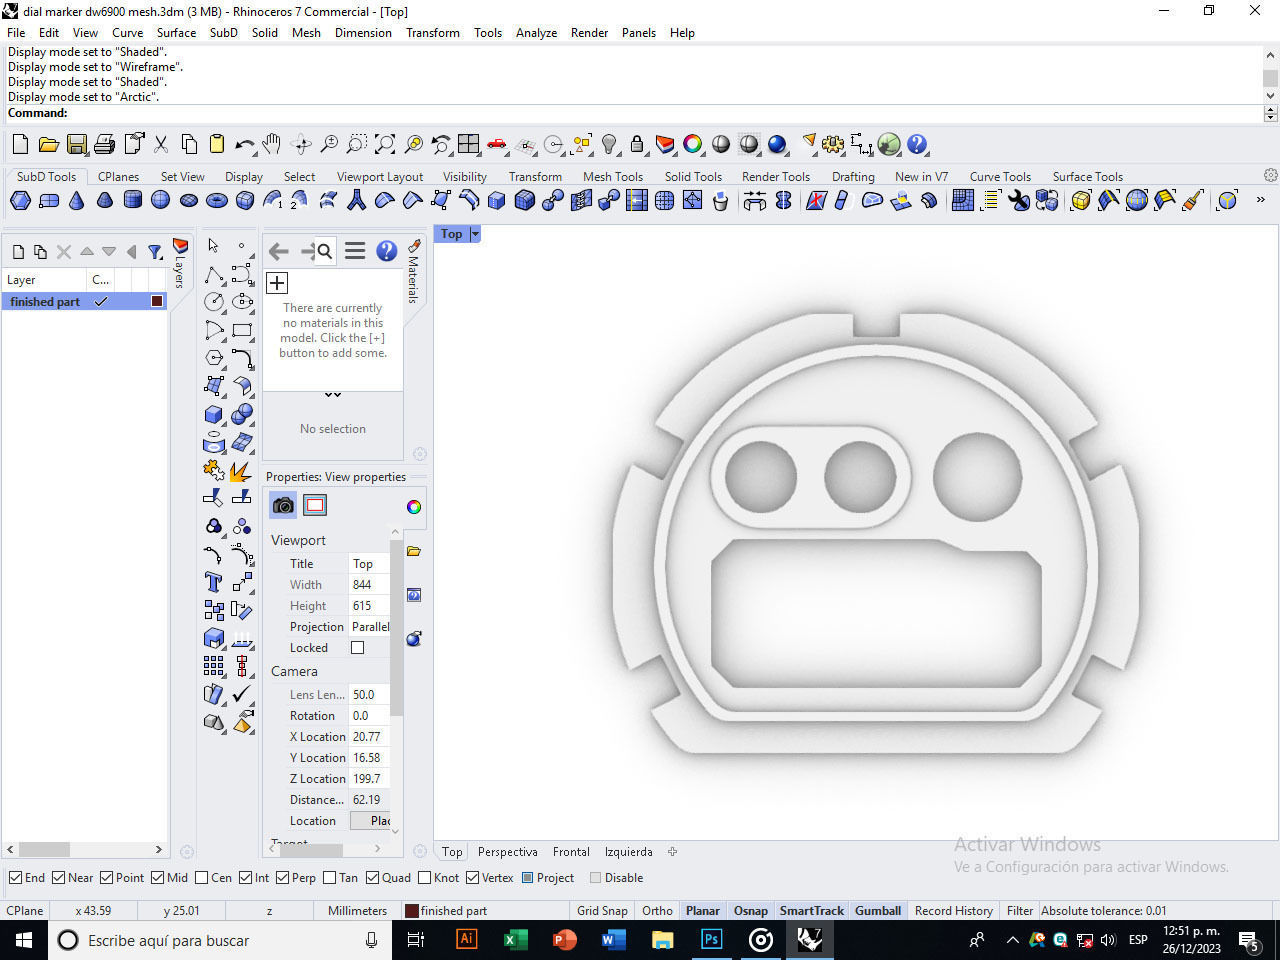The width and height of the screenshot is (1280, 960).
Task: Check the Locked viewport checkbox
Action: 357,648
